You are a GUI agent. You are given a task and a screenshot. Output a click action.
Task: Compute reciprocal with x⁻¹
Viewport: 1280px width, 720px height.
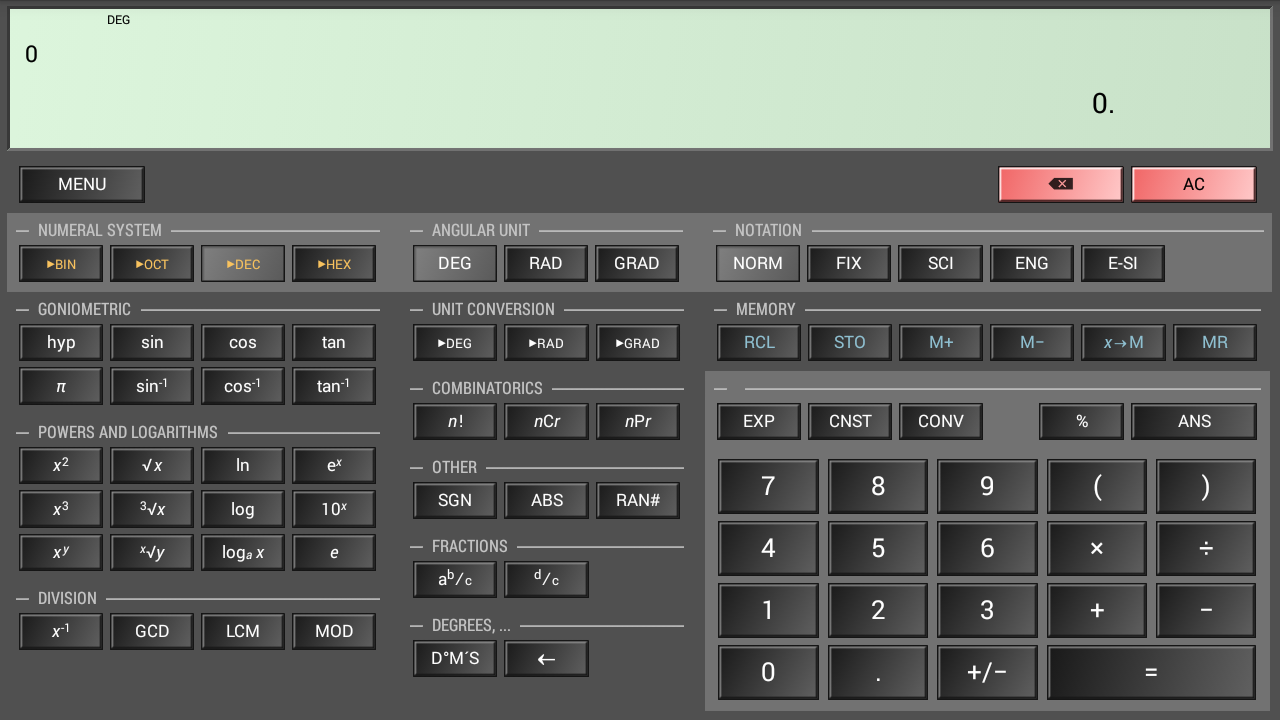coord(61,631)
